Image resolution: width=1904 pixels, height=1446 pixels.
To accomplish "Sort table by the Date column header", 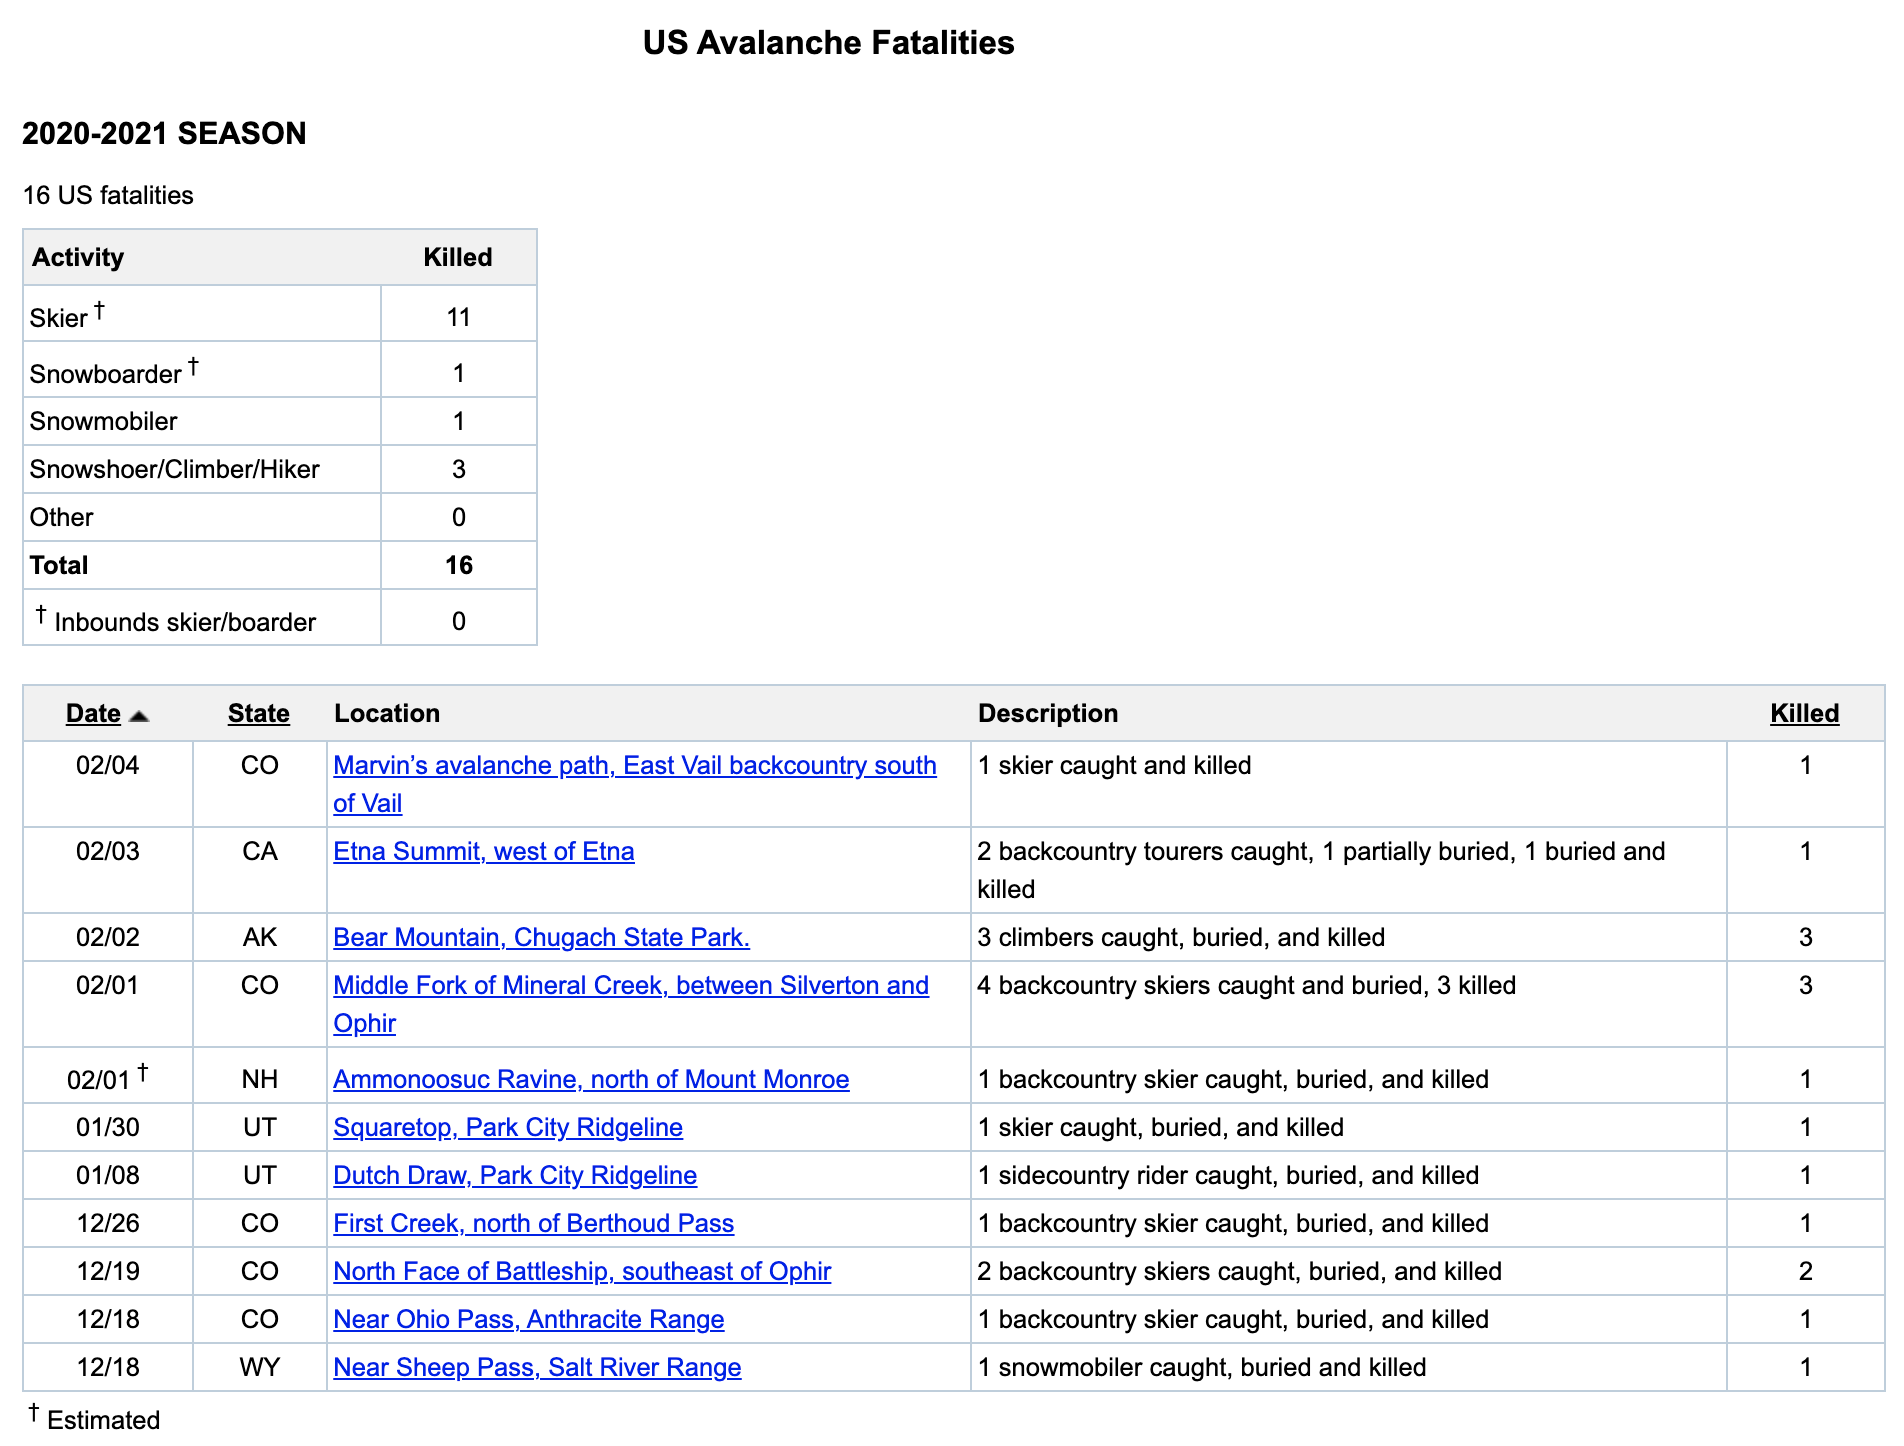I will tap(93, 713).
